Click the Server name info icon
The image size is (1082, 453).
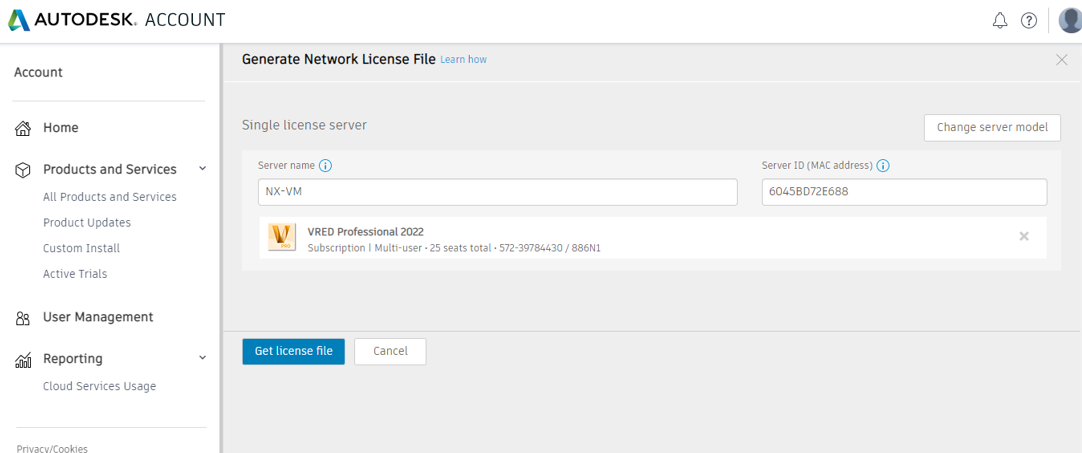pos(325,166)
